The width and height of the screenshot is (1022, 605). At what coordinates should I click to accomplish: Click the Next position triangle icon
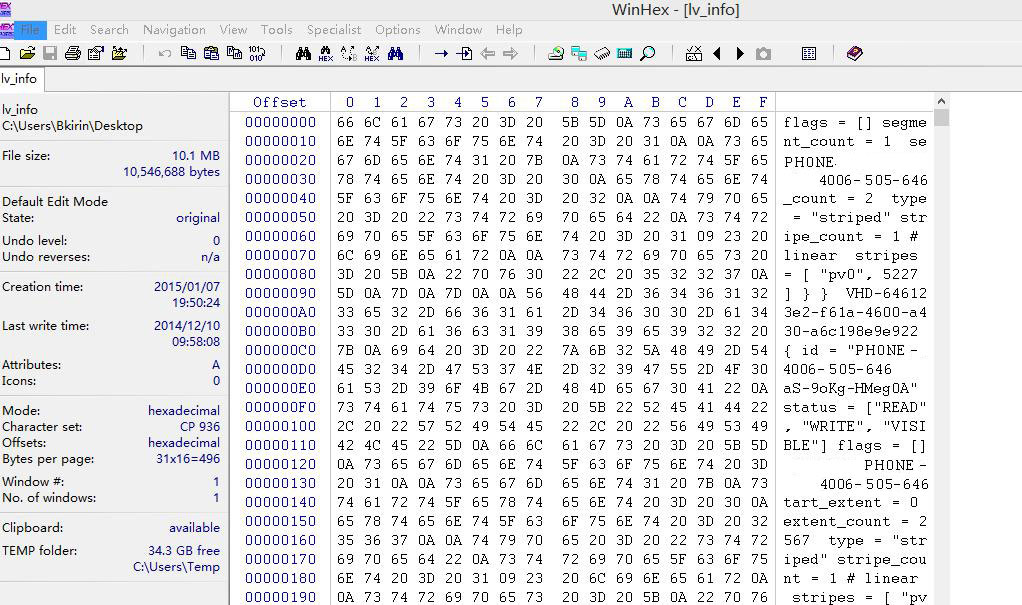(x=740, y=53)
